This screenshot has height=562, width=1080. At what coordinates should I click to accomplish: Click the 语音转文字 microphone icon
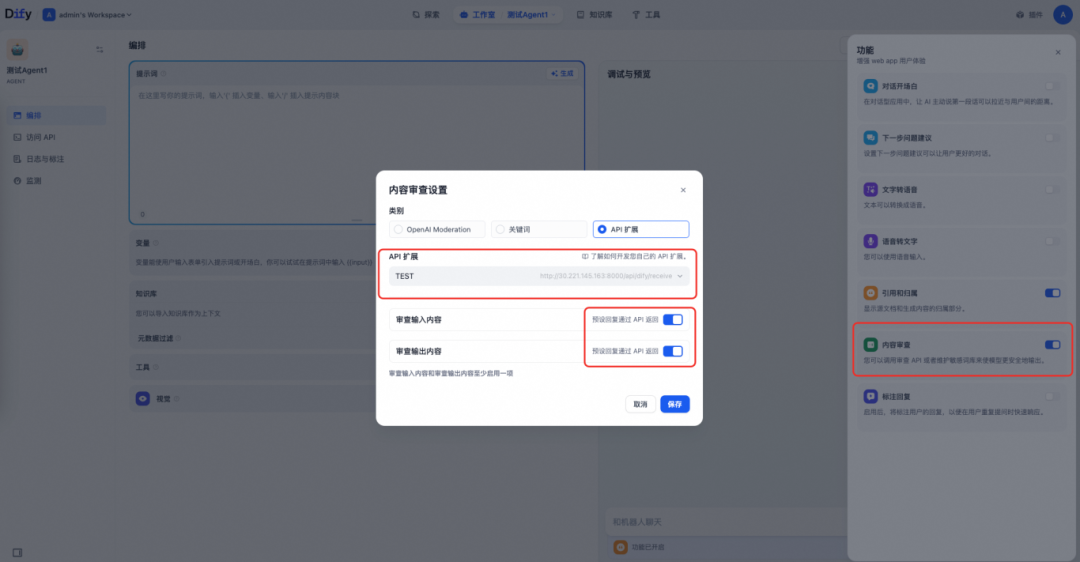pos(871,241)
